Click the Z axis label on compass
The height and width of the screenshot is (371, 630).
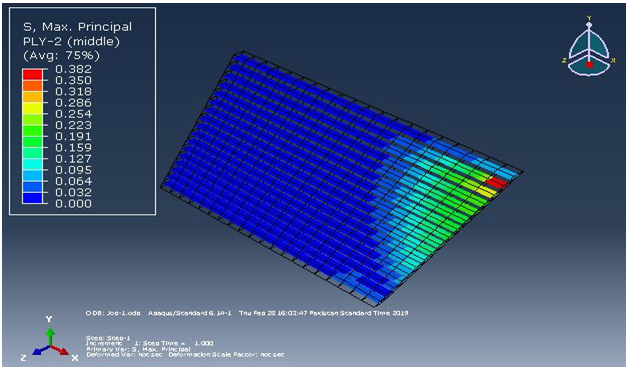click(x=565, y=60)
